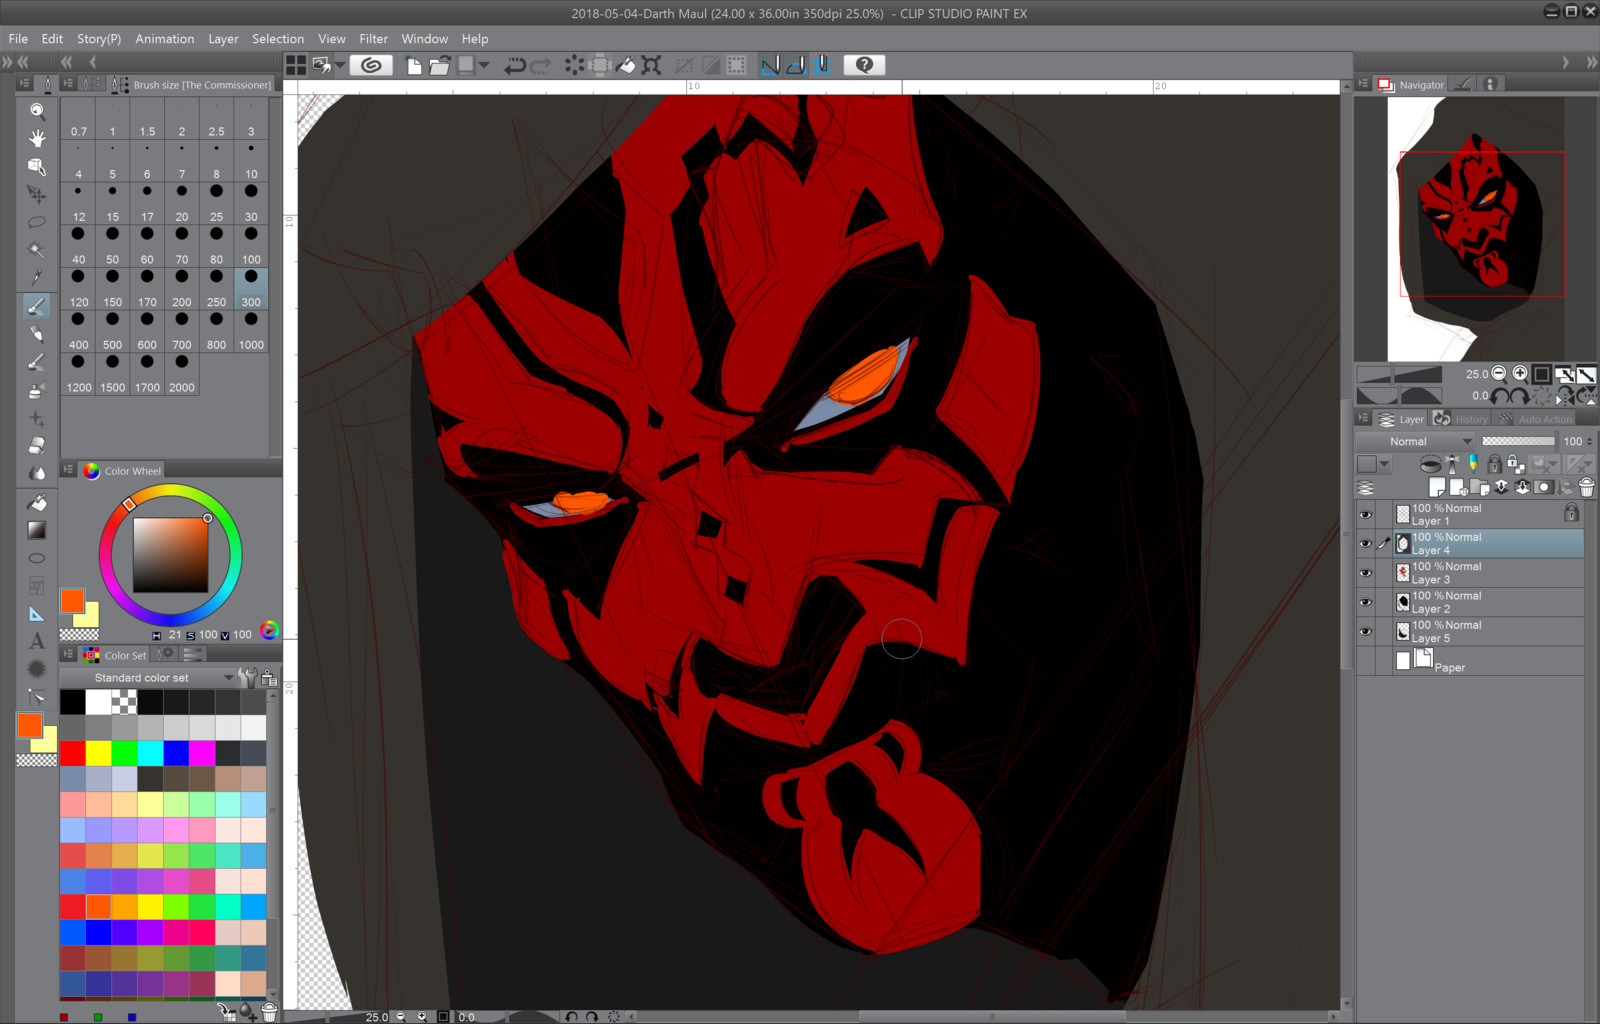1600x1024 pixels.
Task: Open the help question mark icon
Action: click(x=865, y=65)
